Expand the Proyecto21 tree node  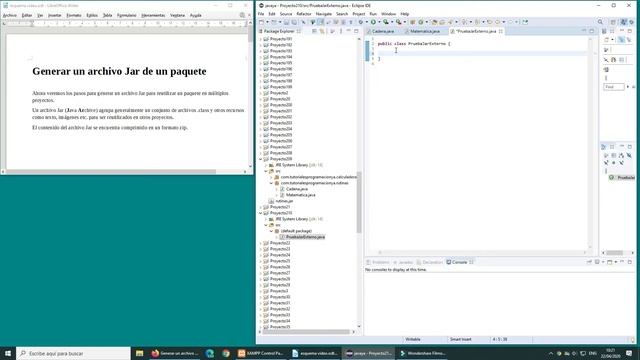pyautogui.click(x=261, y=207)
